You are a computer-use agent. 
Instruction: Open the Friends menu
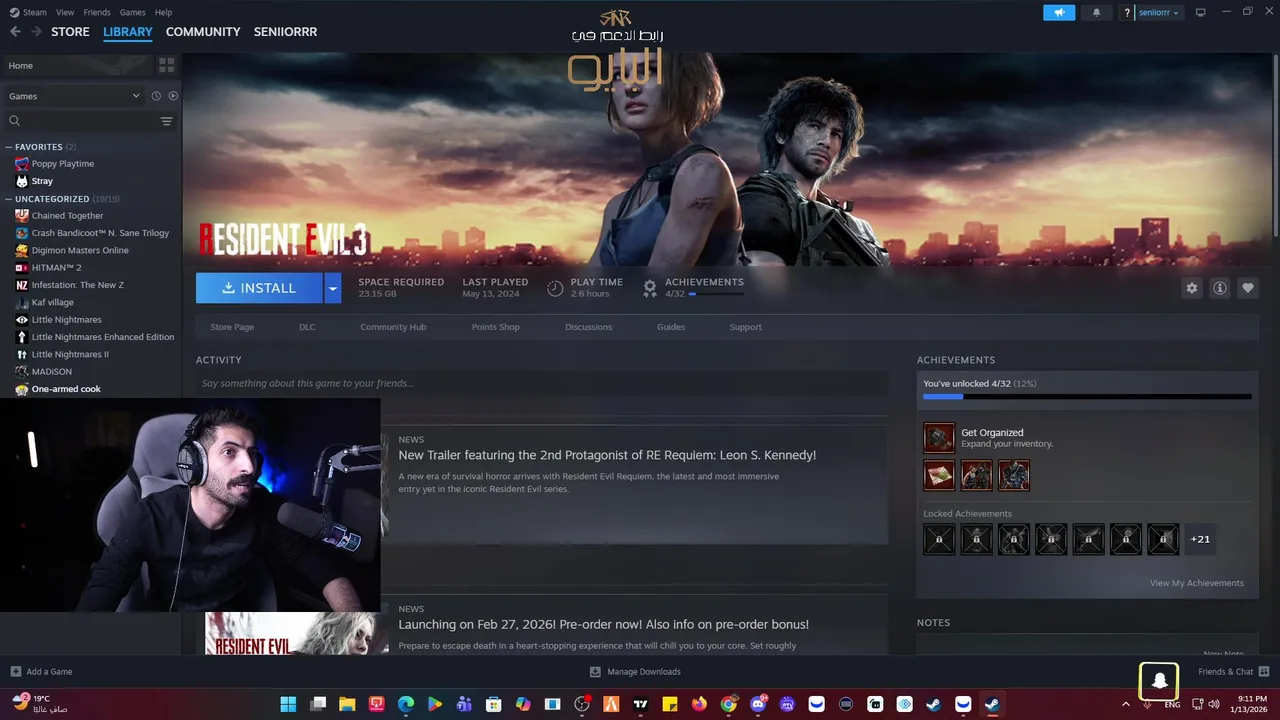pyautogui.click(x=97, y=12)
